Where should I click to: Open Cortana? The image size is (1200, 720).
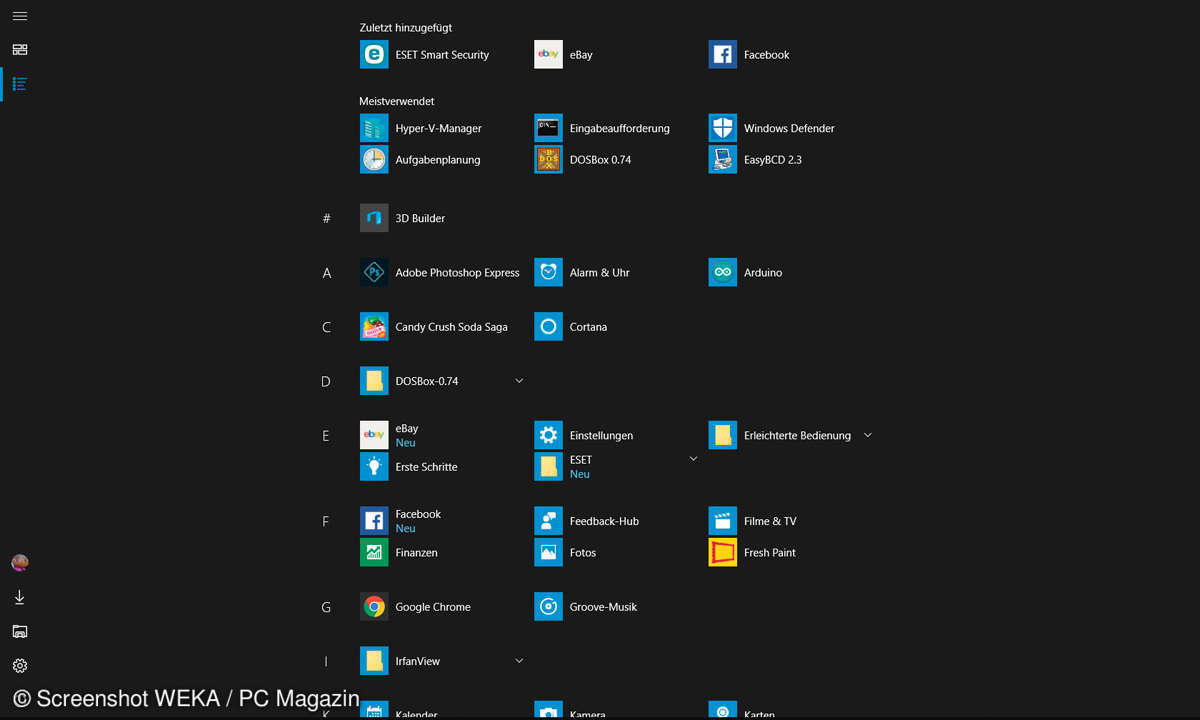click(571, 327)
